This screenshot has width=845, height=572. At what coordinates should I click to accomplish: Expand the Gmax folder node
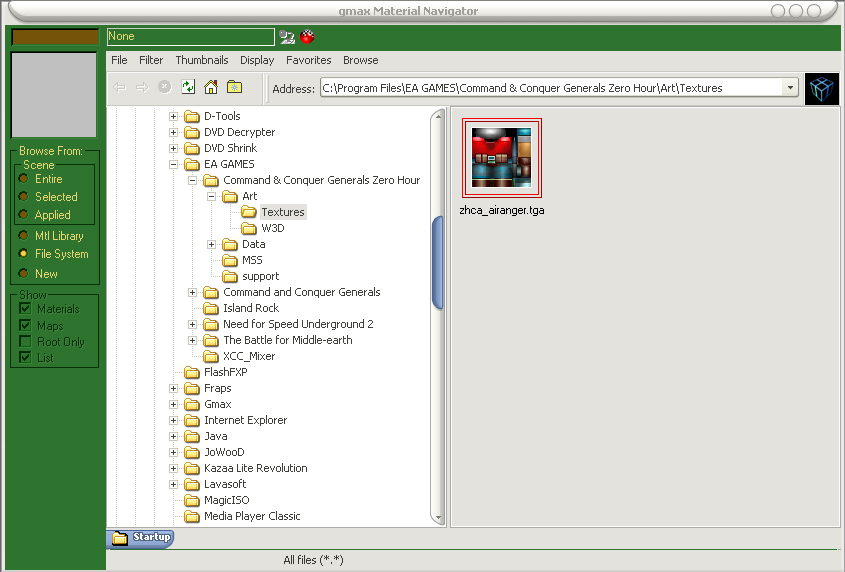coord(174,404)
